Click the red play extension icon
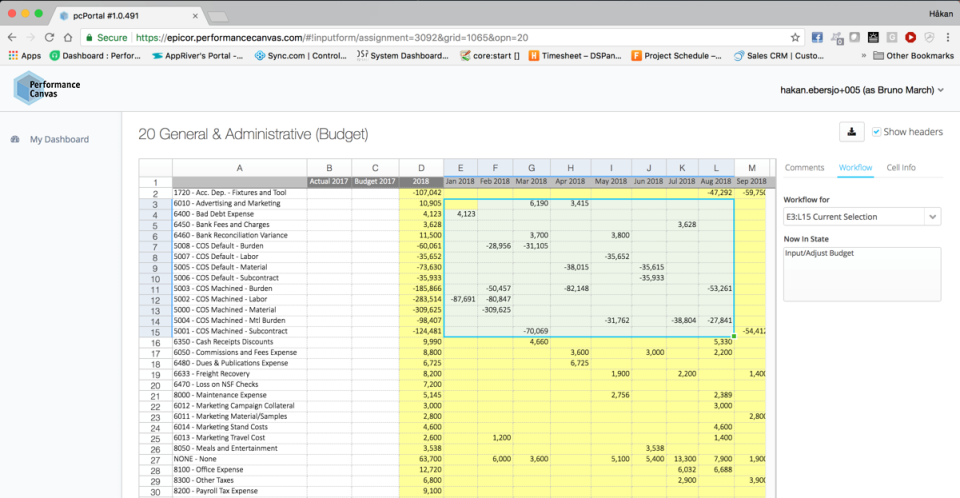This screenshot has height=498, width=960. coord(910,37)
